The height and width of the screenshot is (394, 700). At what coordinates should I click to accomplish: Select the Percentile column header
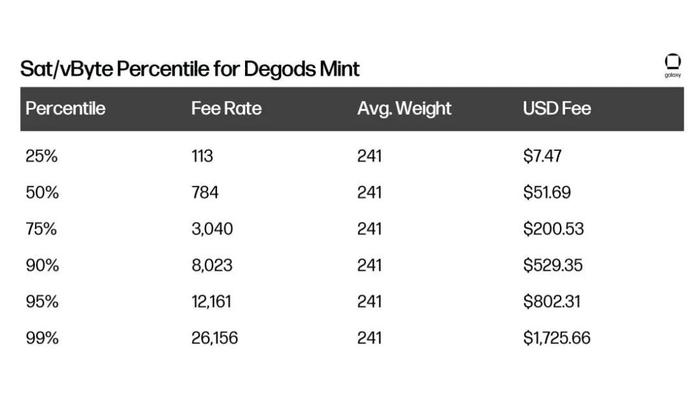point(65,108)
